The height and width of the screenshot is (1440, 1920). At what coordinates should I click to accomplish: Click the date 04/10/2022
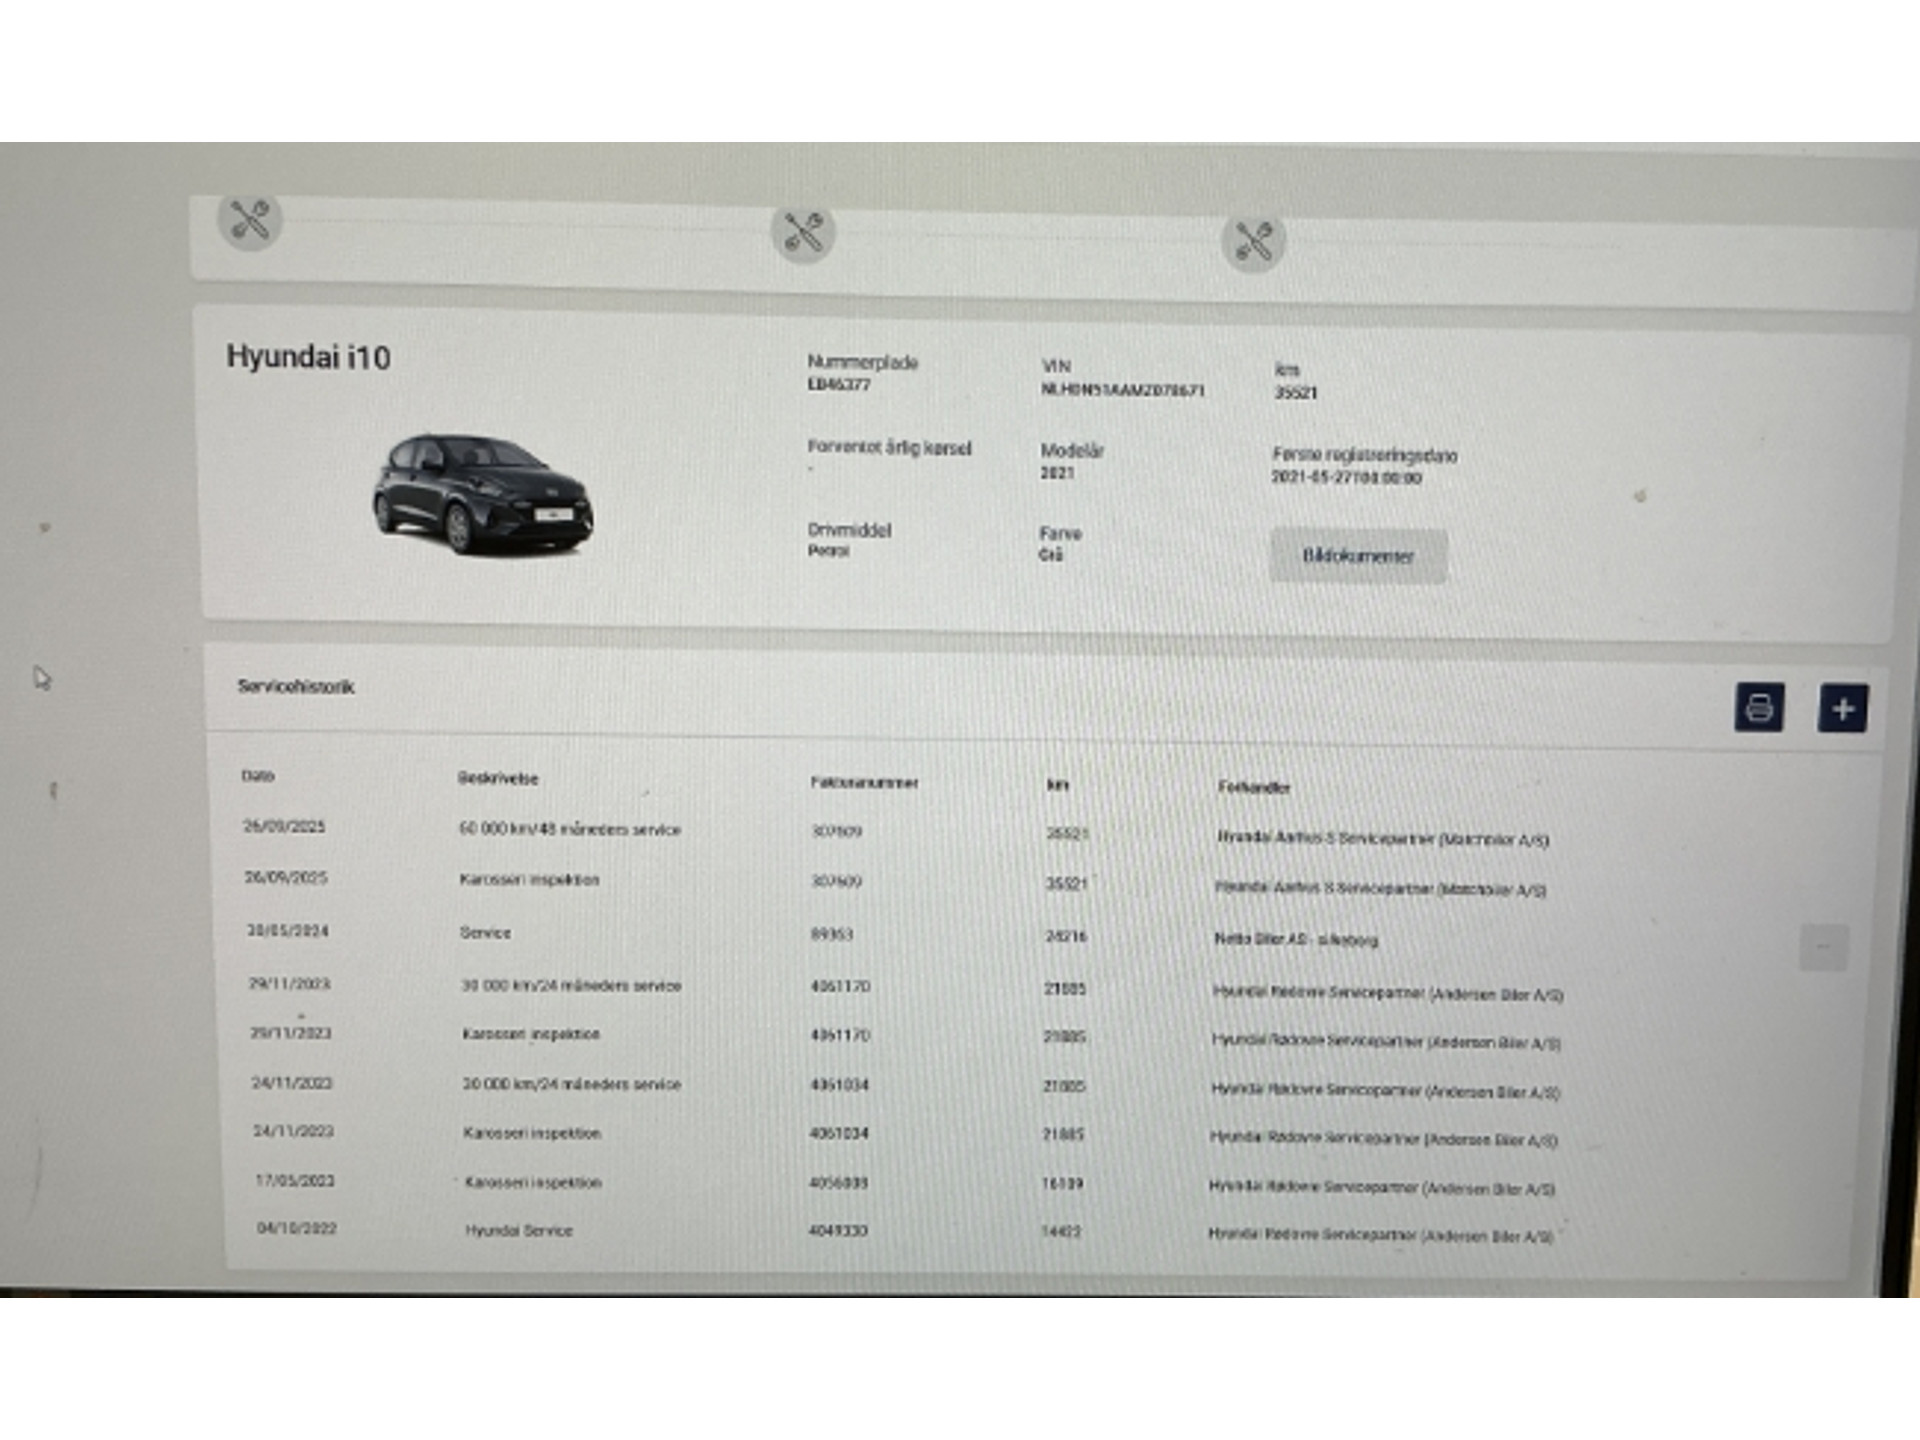click(x=297, y=1228)
